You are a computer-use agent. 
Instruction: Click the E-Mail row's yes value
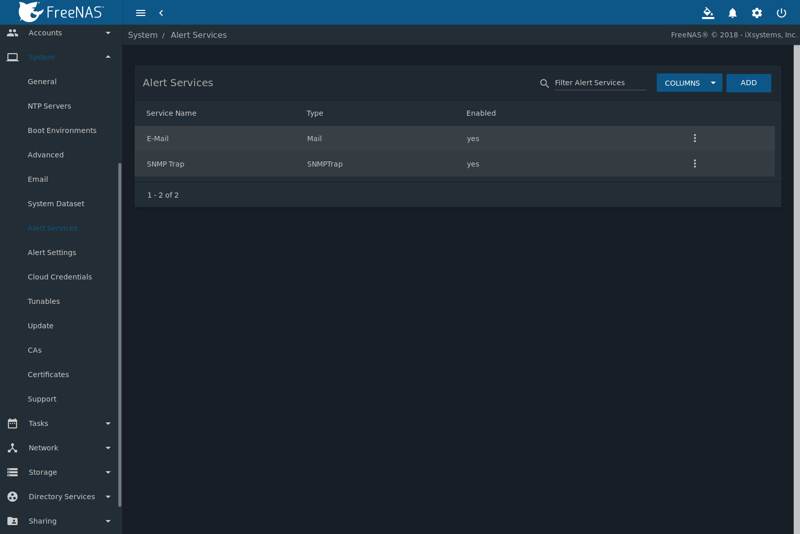tap(473, 139)
